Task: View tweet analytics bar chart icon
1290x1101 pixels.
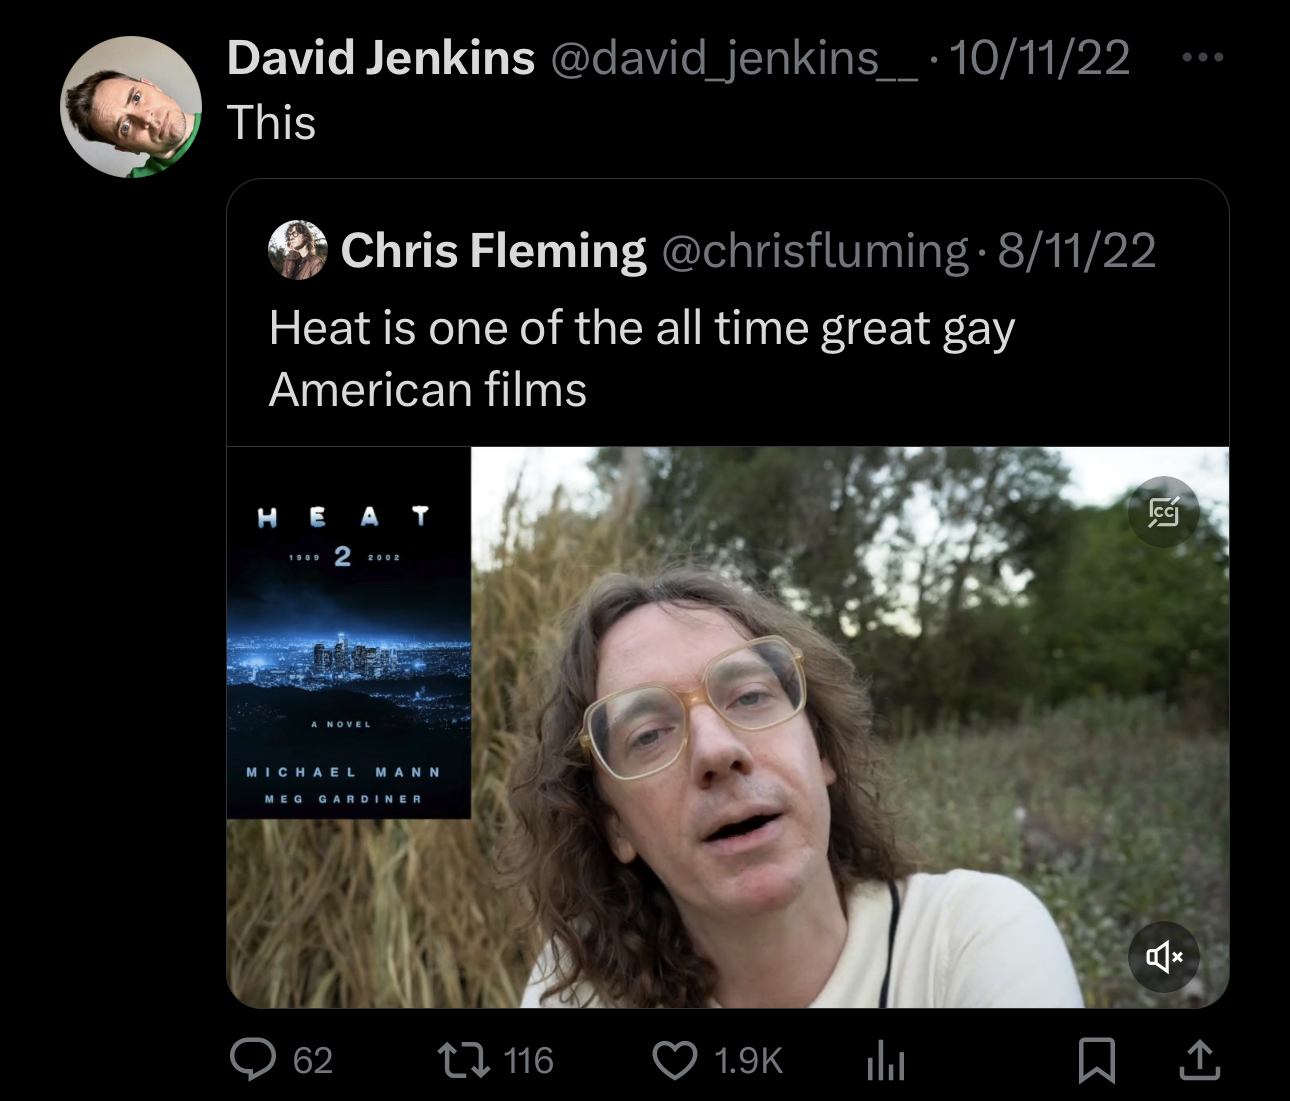Action: pyautogui.click(x=886, y=1060)
